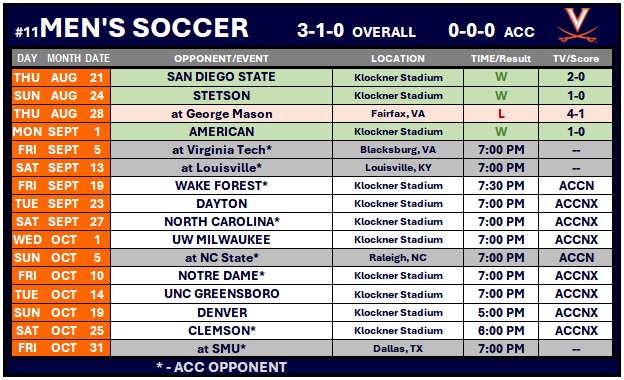Select the at Virginia Tech* opponent cell

222,150
